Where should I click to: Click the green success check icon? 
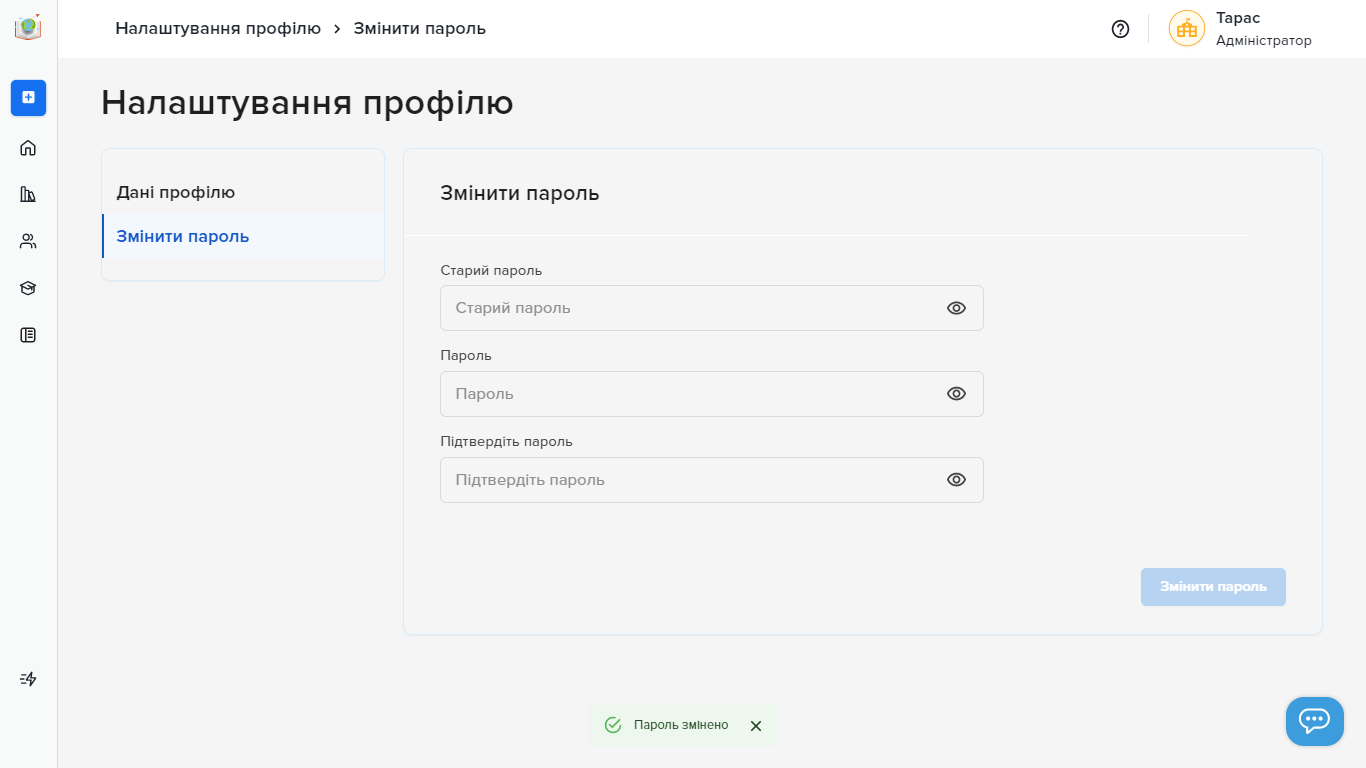point(613,725)
